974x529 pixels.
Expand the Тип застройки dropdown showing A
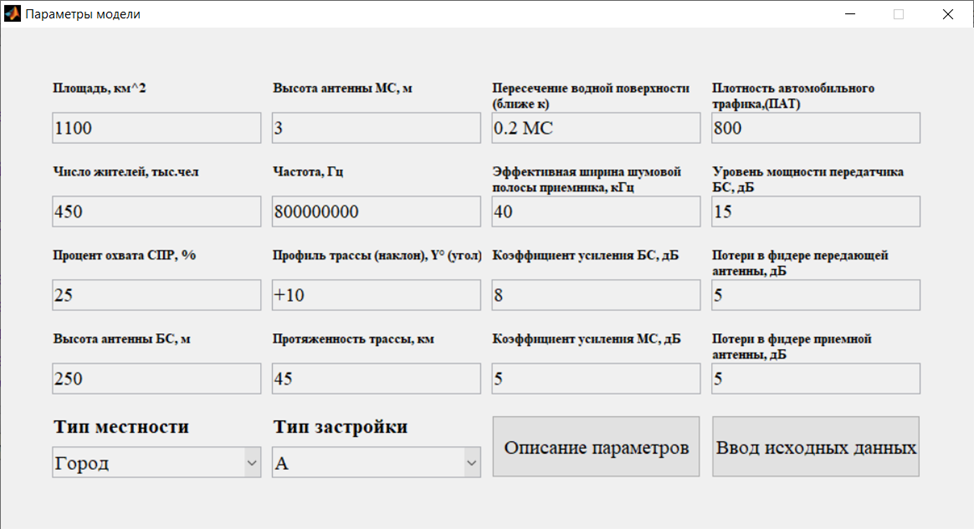[376, 463]
